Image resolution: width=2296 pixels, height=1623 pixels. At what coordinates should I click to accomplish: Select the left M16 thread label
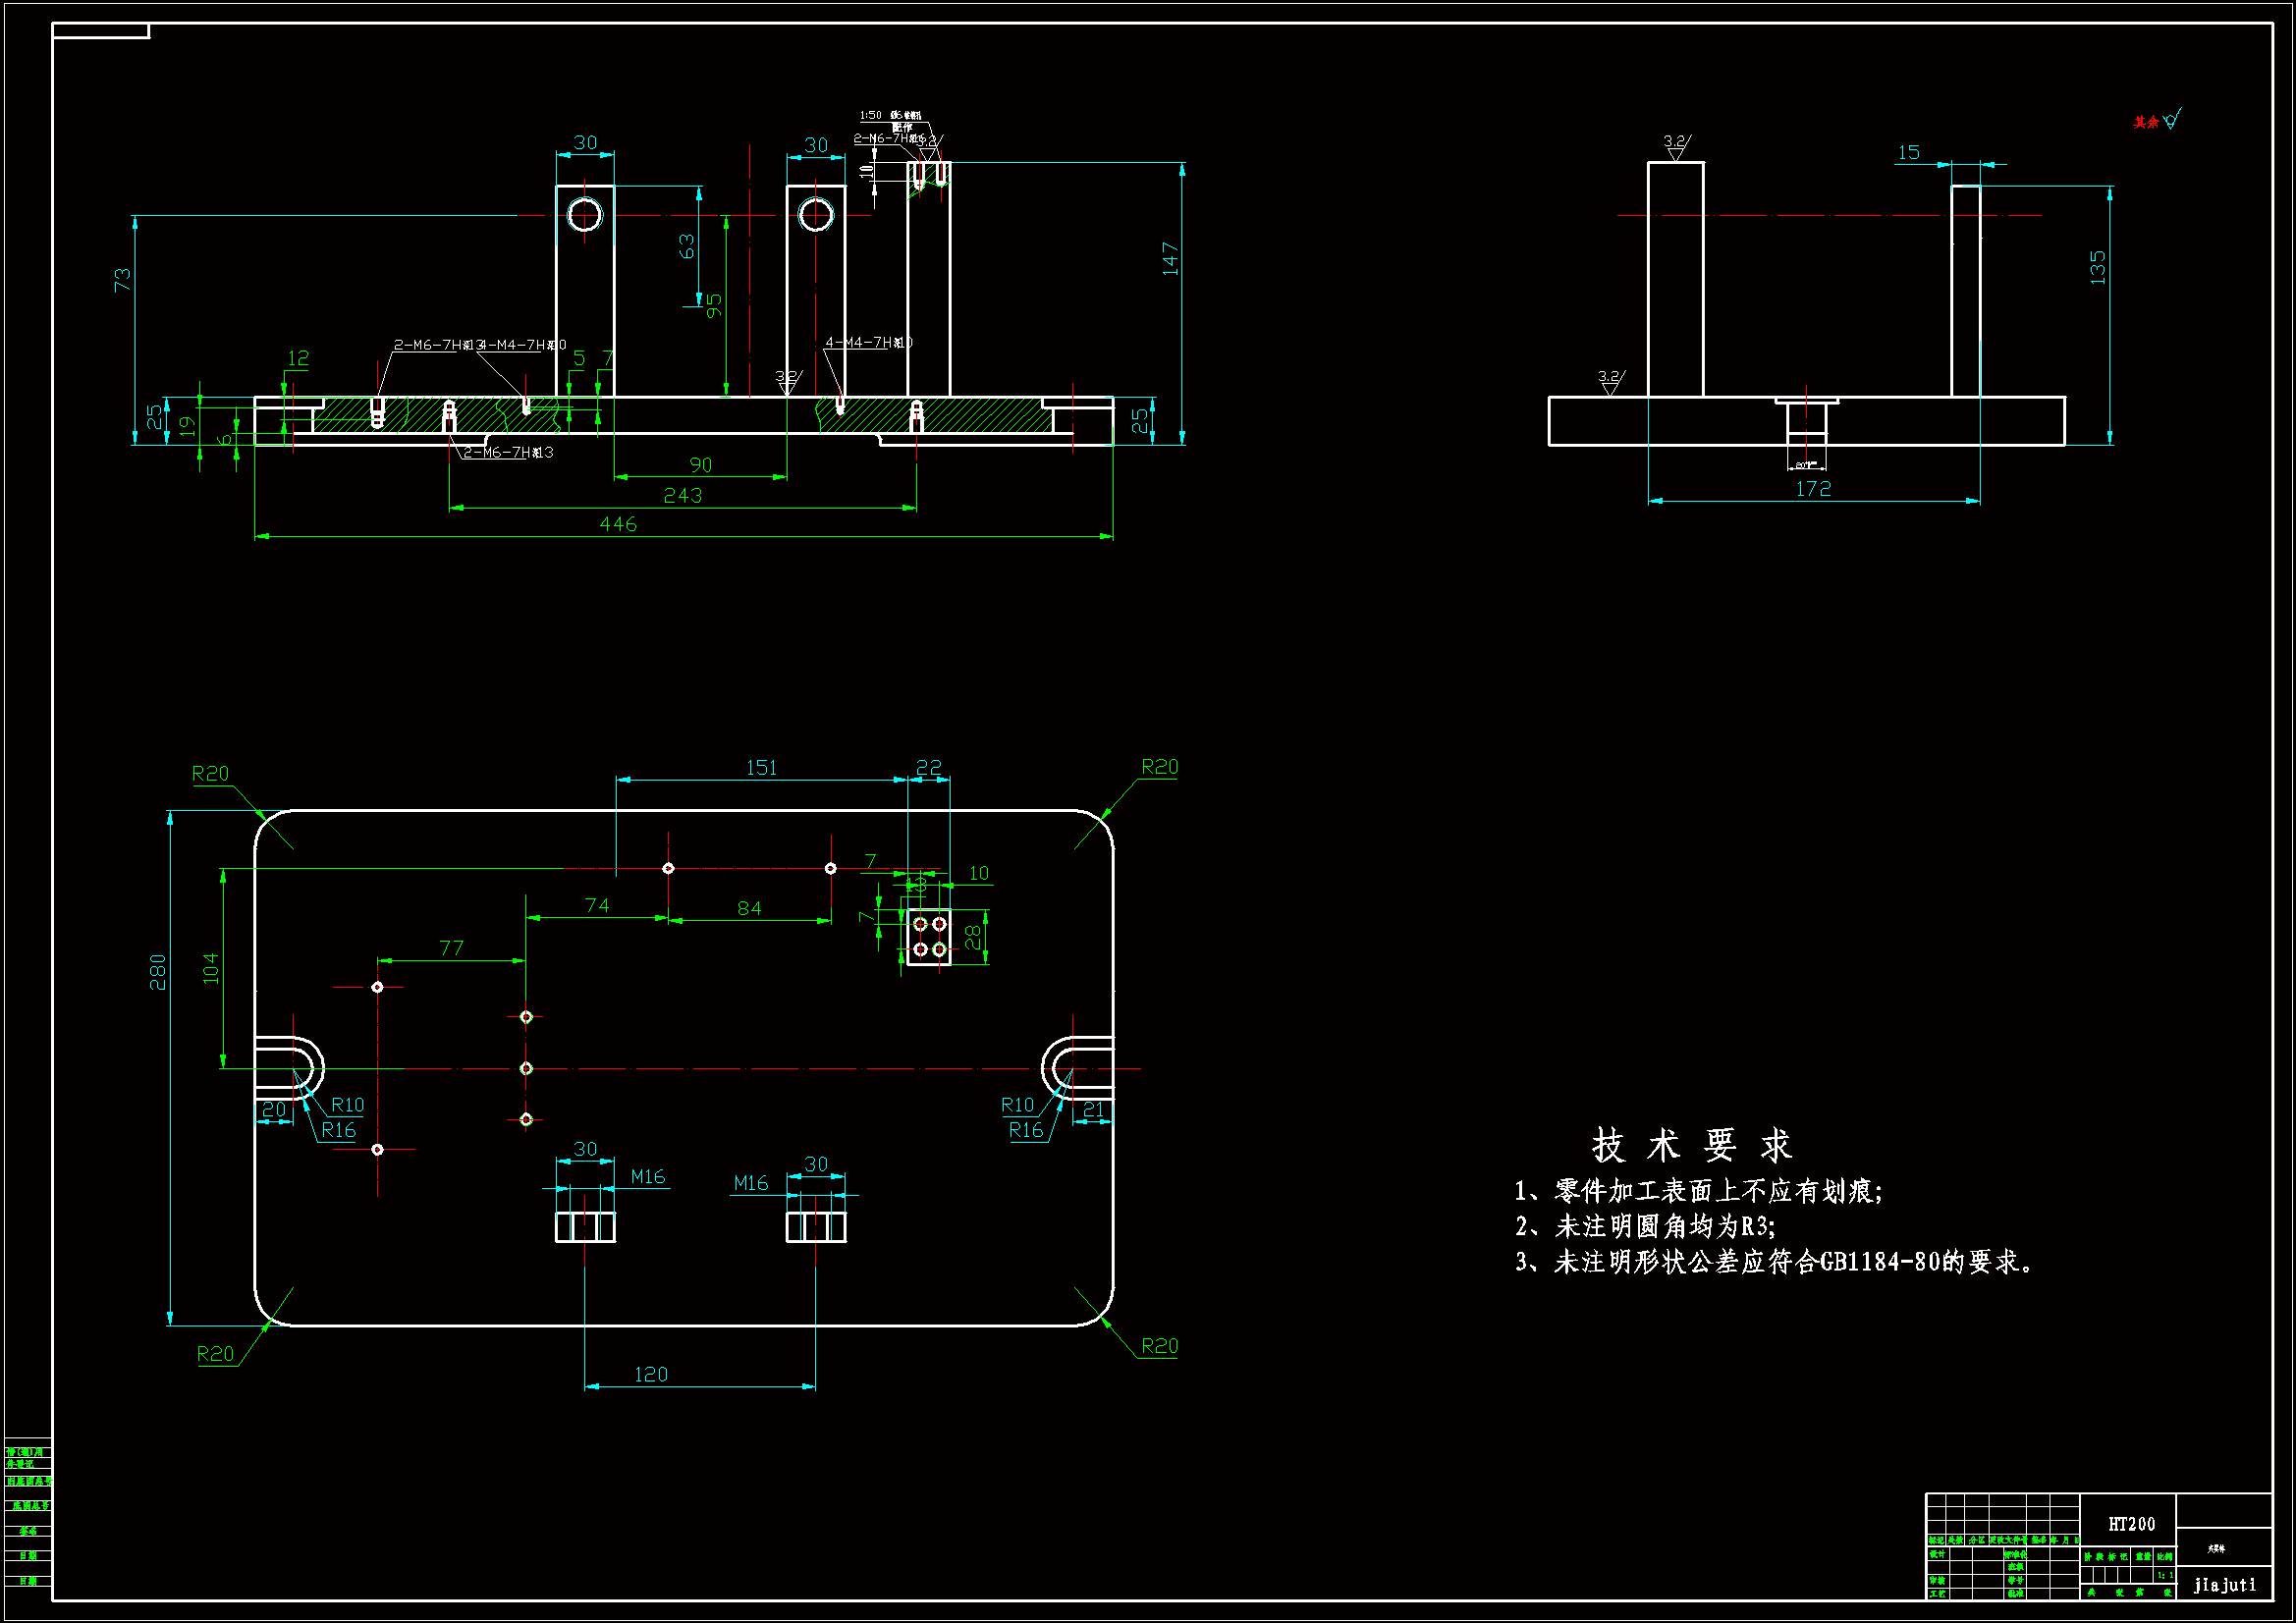pos(648,1177)
